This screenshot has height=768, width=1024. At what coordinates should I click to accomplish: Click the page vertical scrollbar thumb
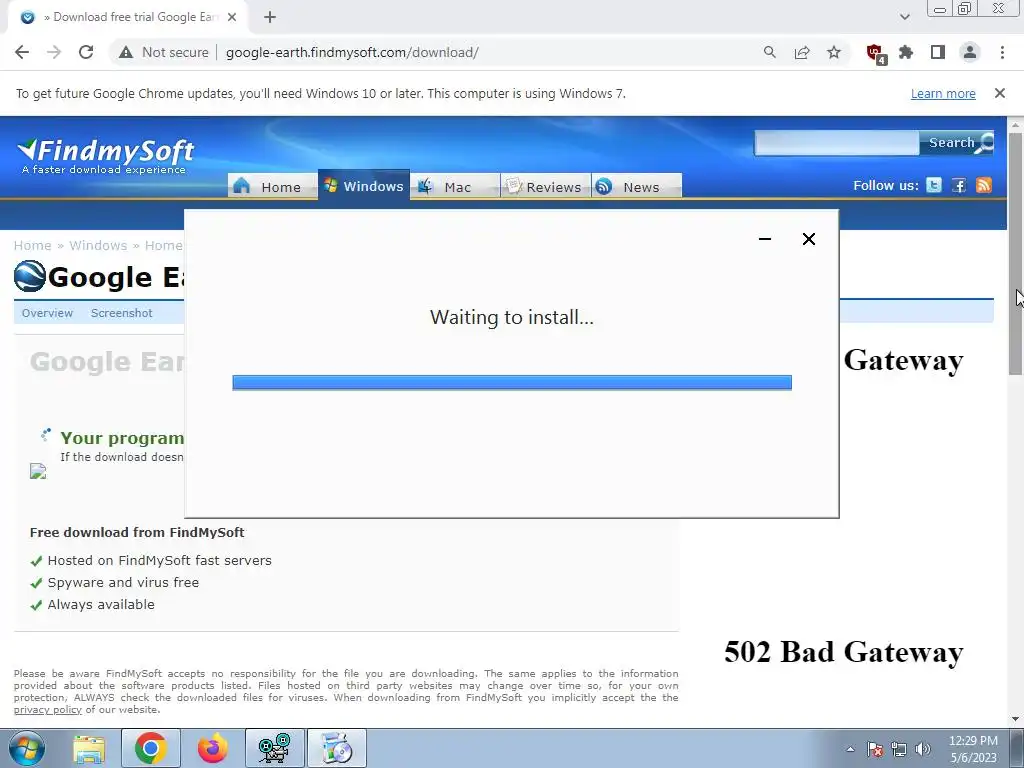click(x=1015, y=253)
